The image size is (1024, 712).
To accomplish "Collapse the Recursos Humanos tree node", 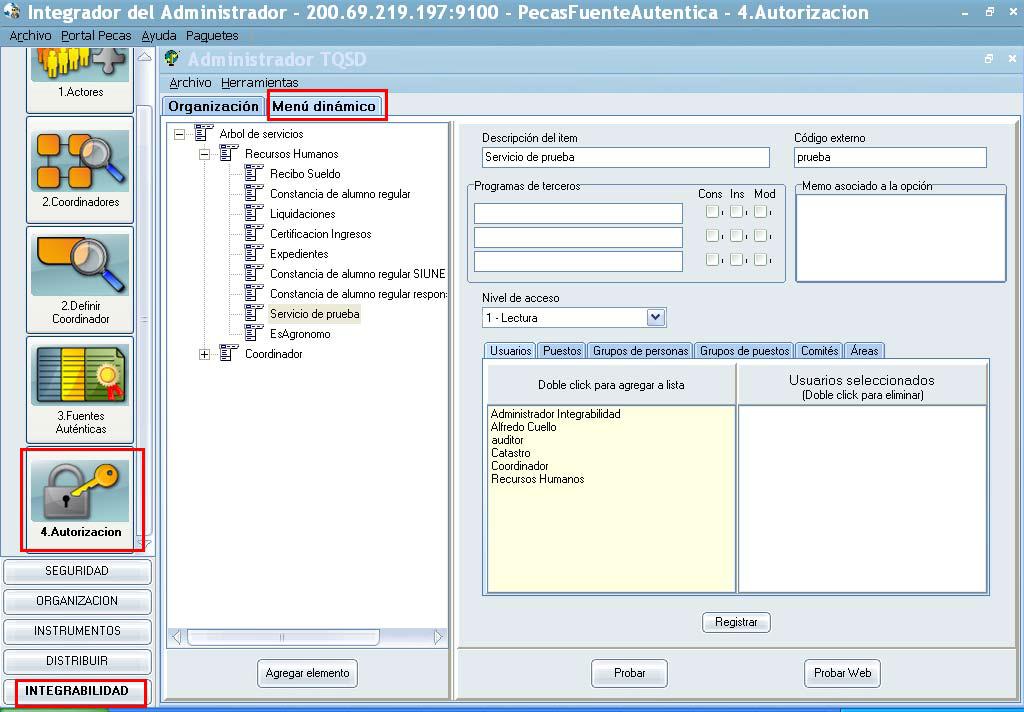I will (x=205, y=154).
